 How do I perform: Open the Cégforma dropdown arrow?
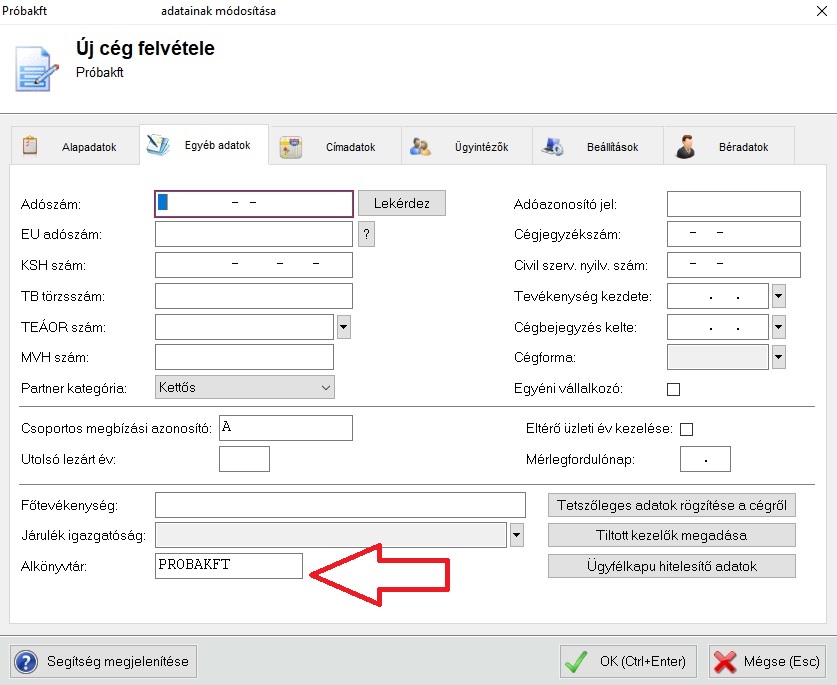[x=778, y=357]
